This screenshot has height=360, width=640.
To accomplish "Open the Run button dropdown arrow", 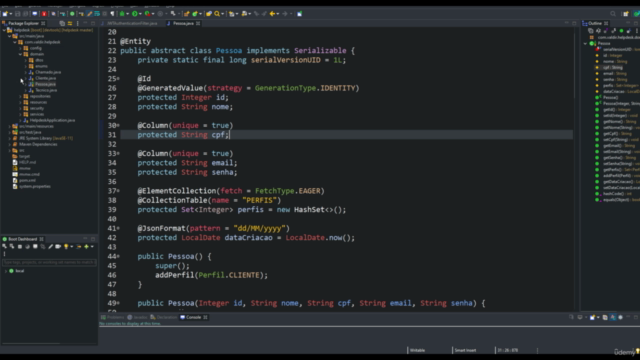I will click(140, 14).
